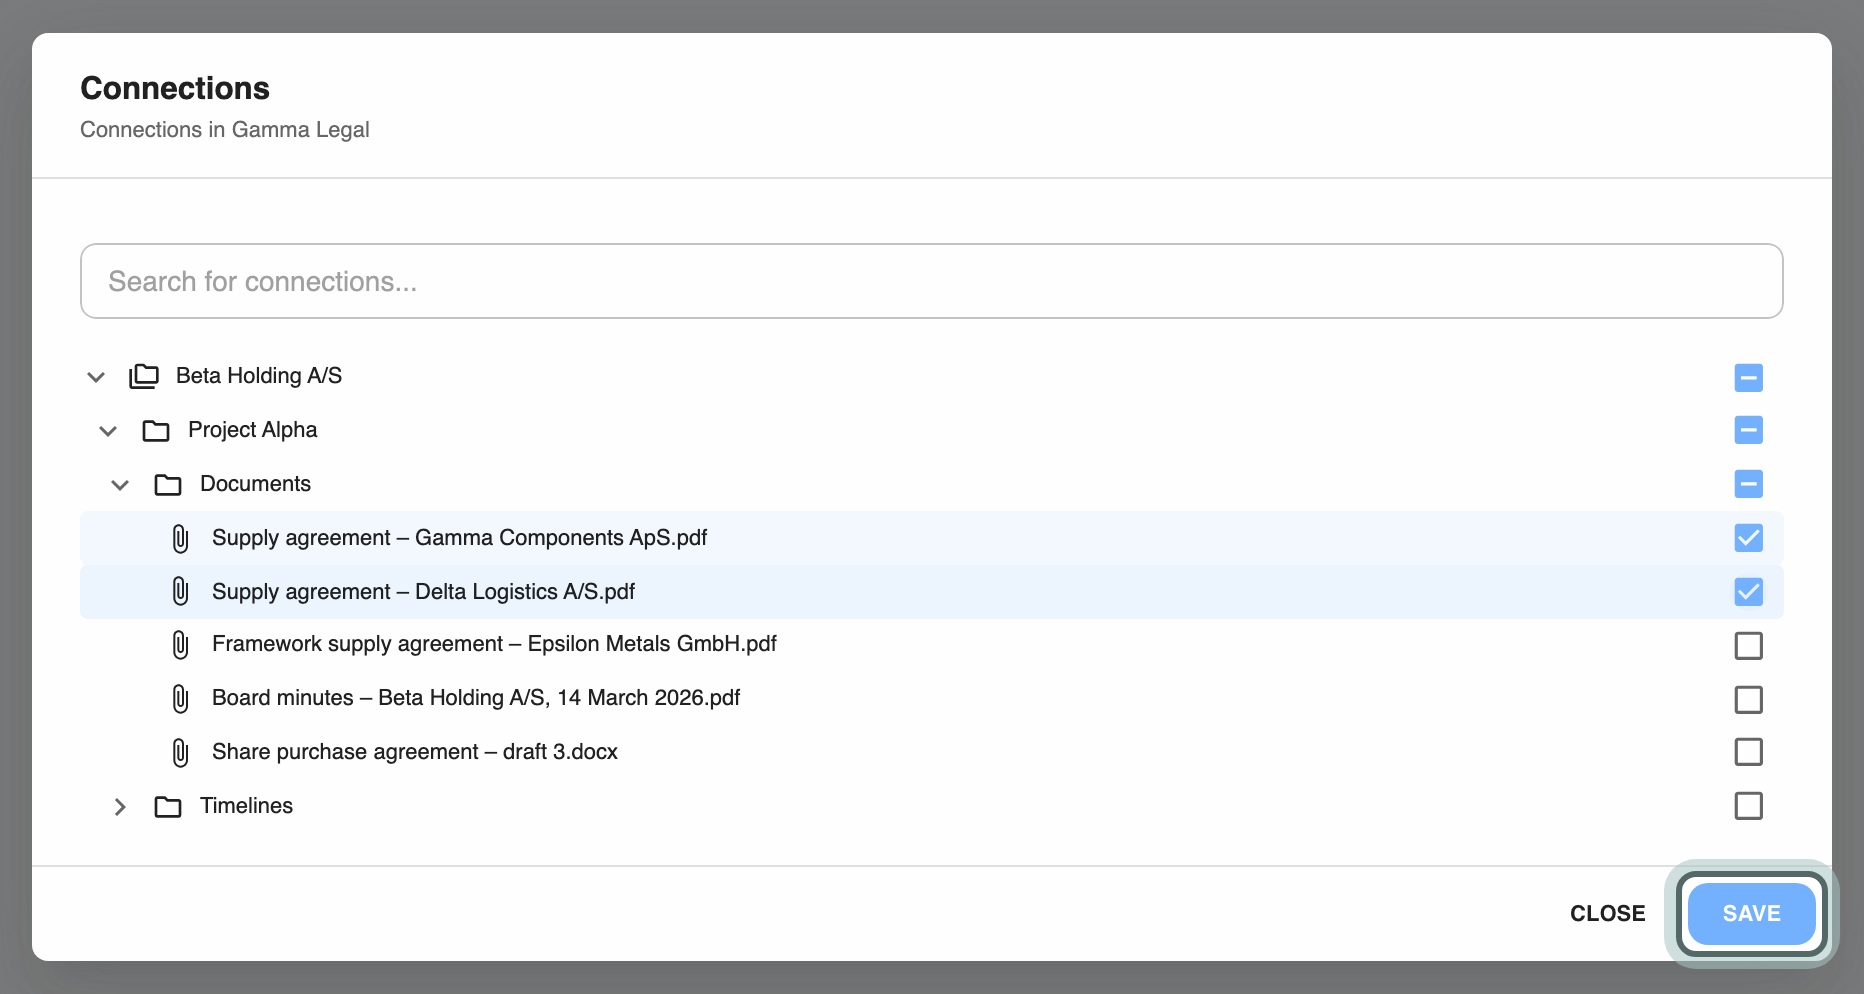Select "Supply agreement – Delta Logistics A/S.pdf" text
Image resolution: width=1864 pixels, height=994 pixels.
coord(424,592)
